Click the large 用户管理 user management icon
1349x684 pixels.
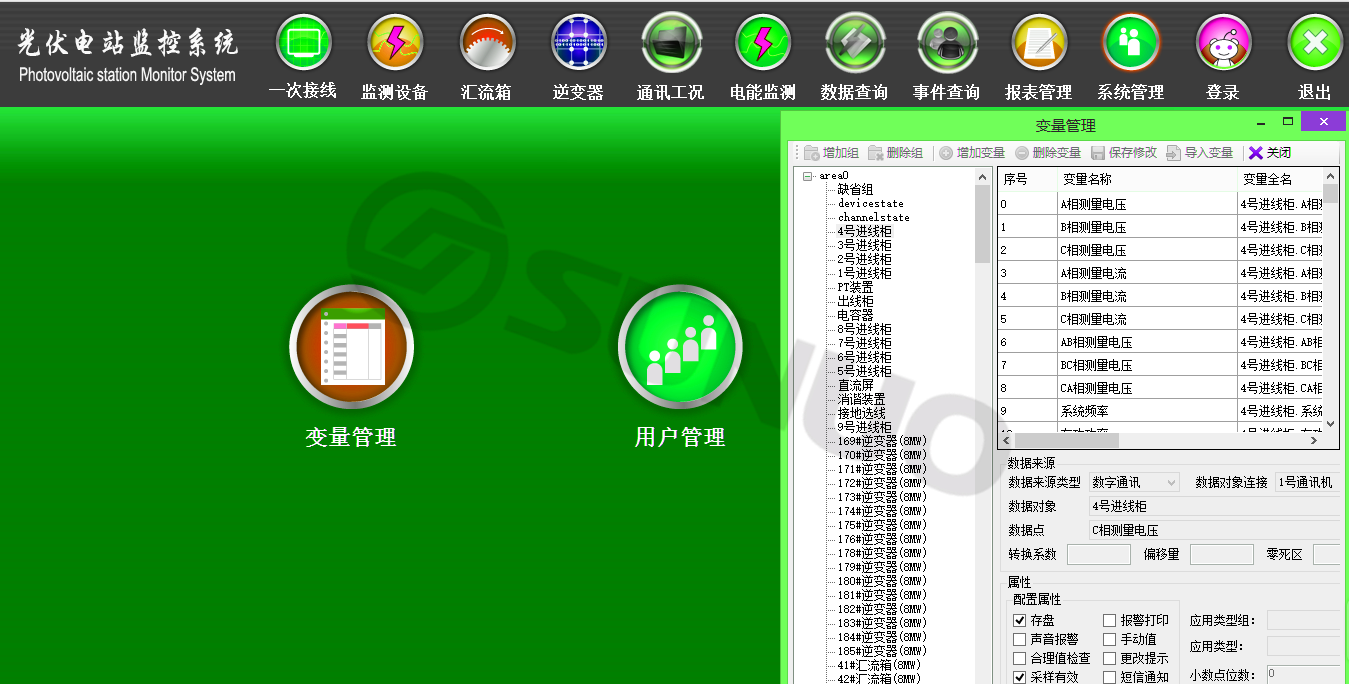coord(680,347)
